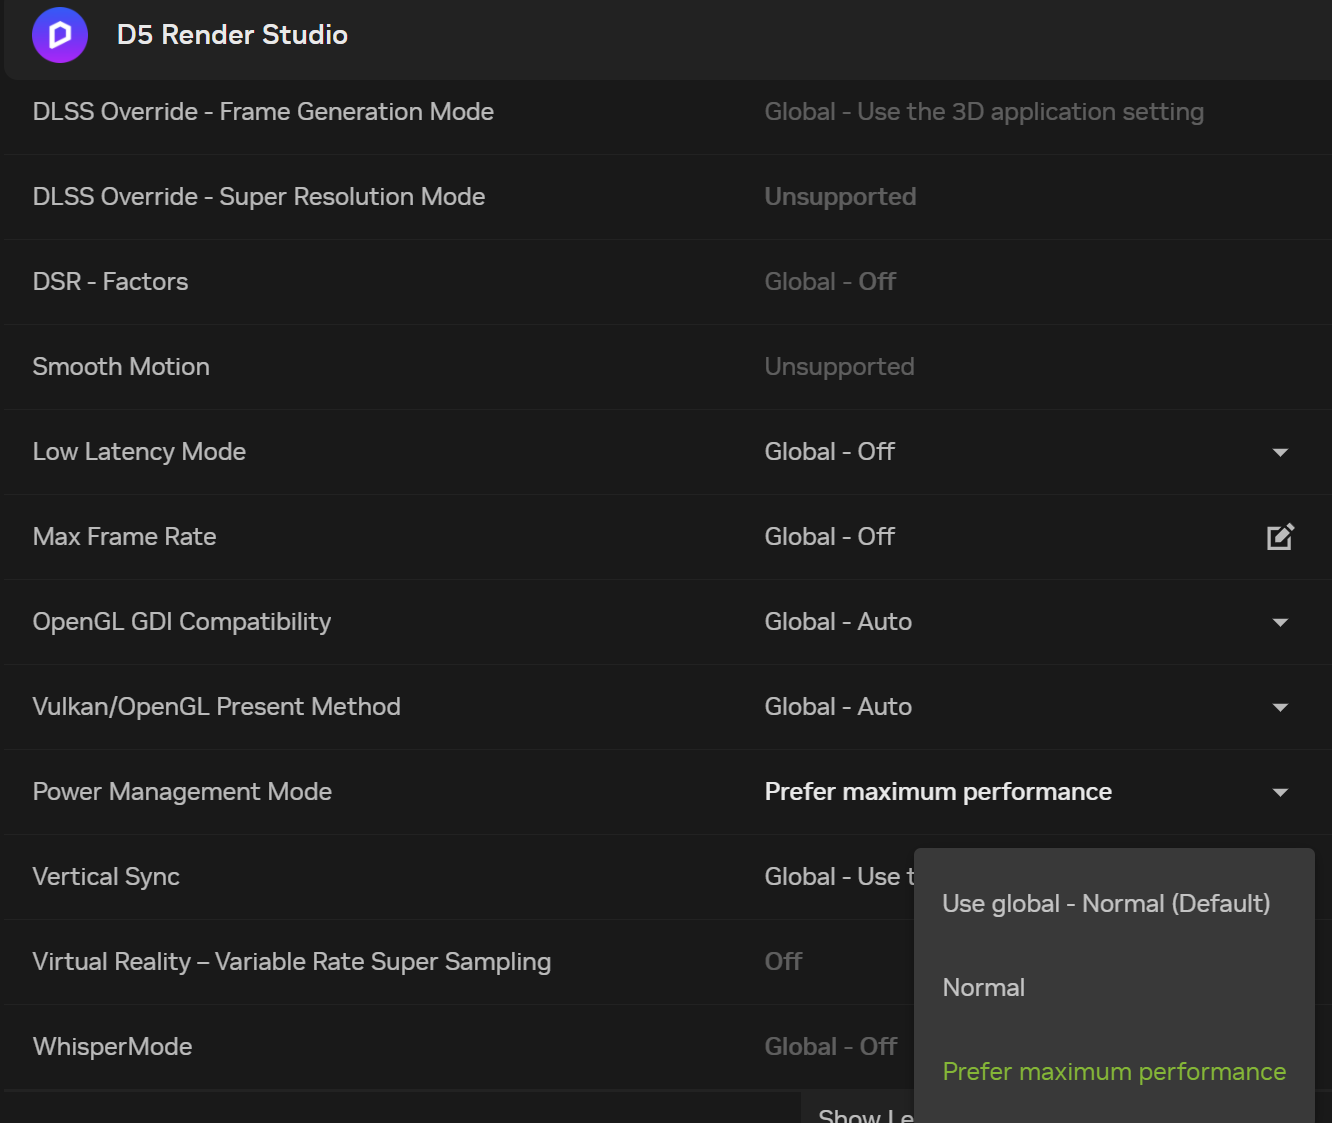Click the Power Management Mode label
Screen dimensions: 1332x1123
(x=182, y=792)
